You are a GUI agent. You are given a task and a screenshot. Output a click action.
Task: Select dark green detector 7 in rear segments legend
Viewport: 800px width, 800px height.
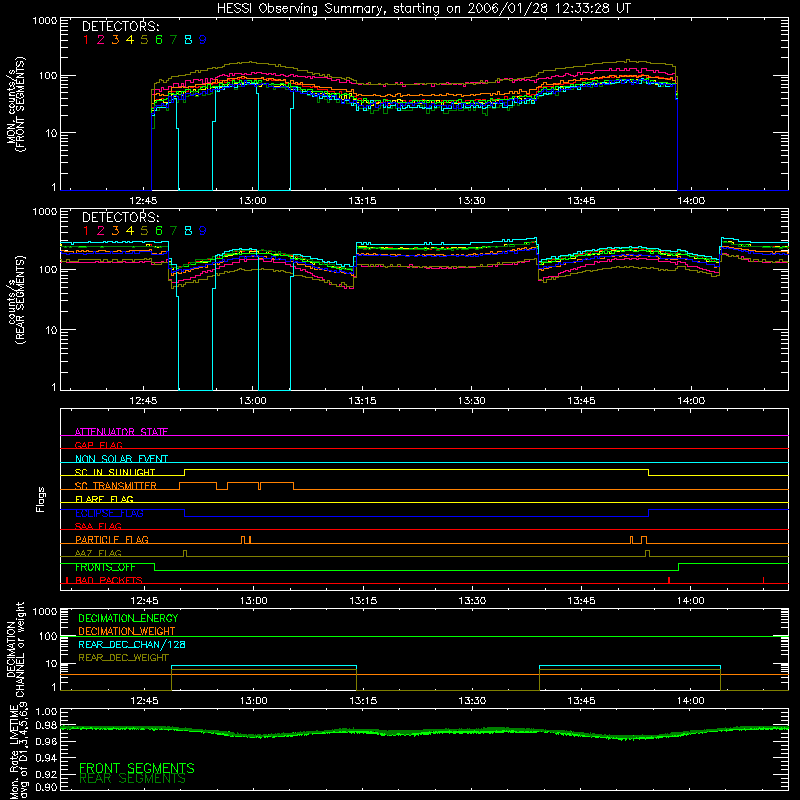click(173, 231)
